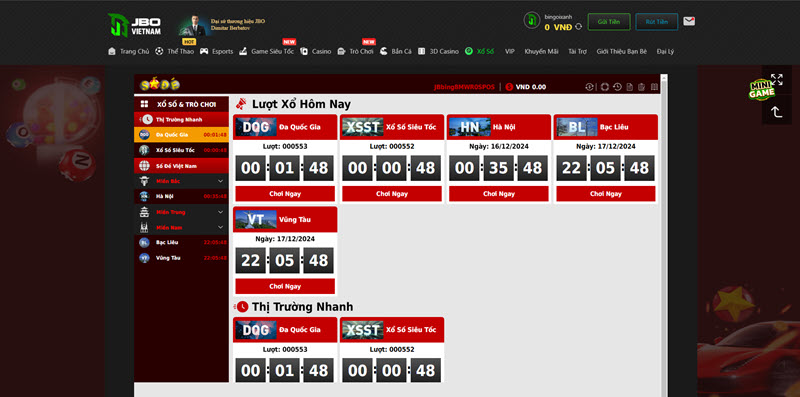Screen dimensions: 800x397
Task: Click the JBO Vietnam logo
Action: click(x=135, y=25)
